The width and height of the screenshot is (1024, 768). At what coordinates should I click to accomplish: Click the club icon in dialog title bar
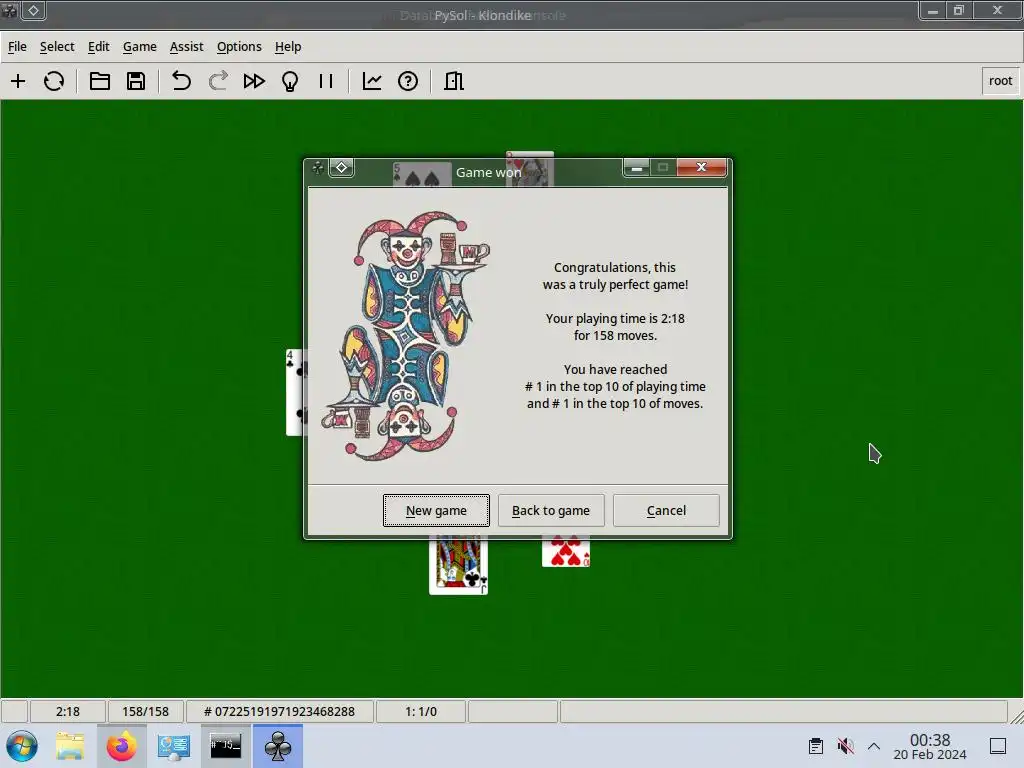(317, 168)
